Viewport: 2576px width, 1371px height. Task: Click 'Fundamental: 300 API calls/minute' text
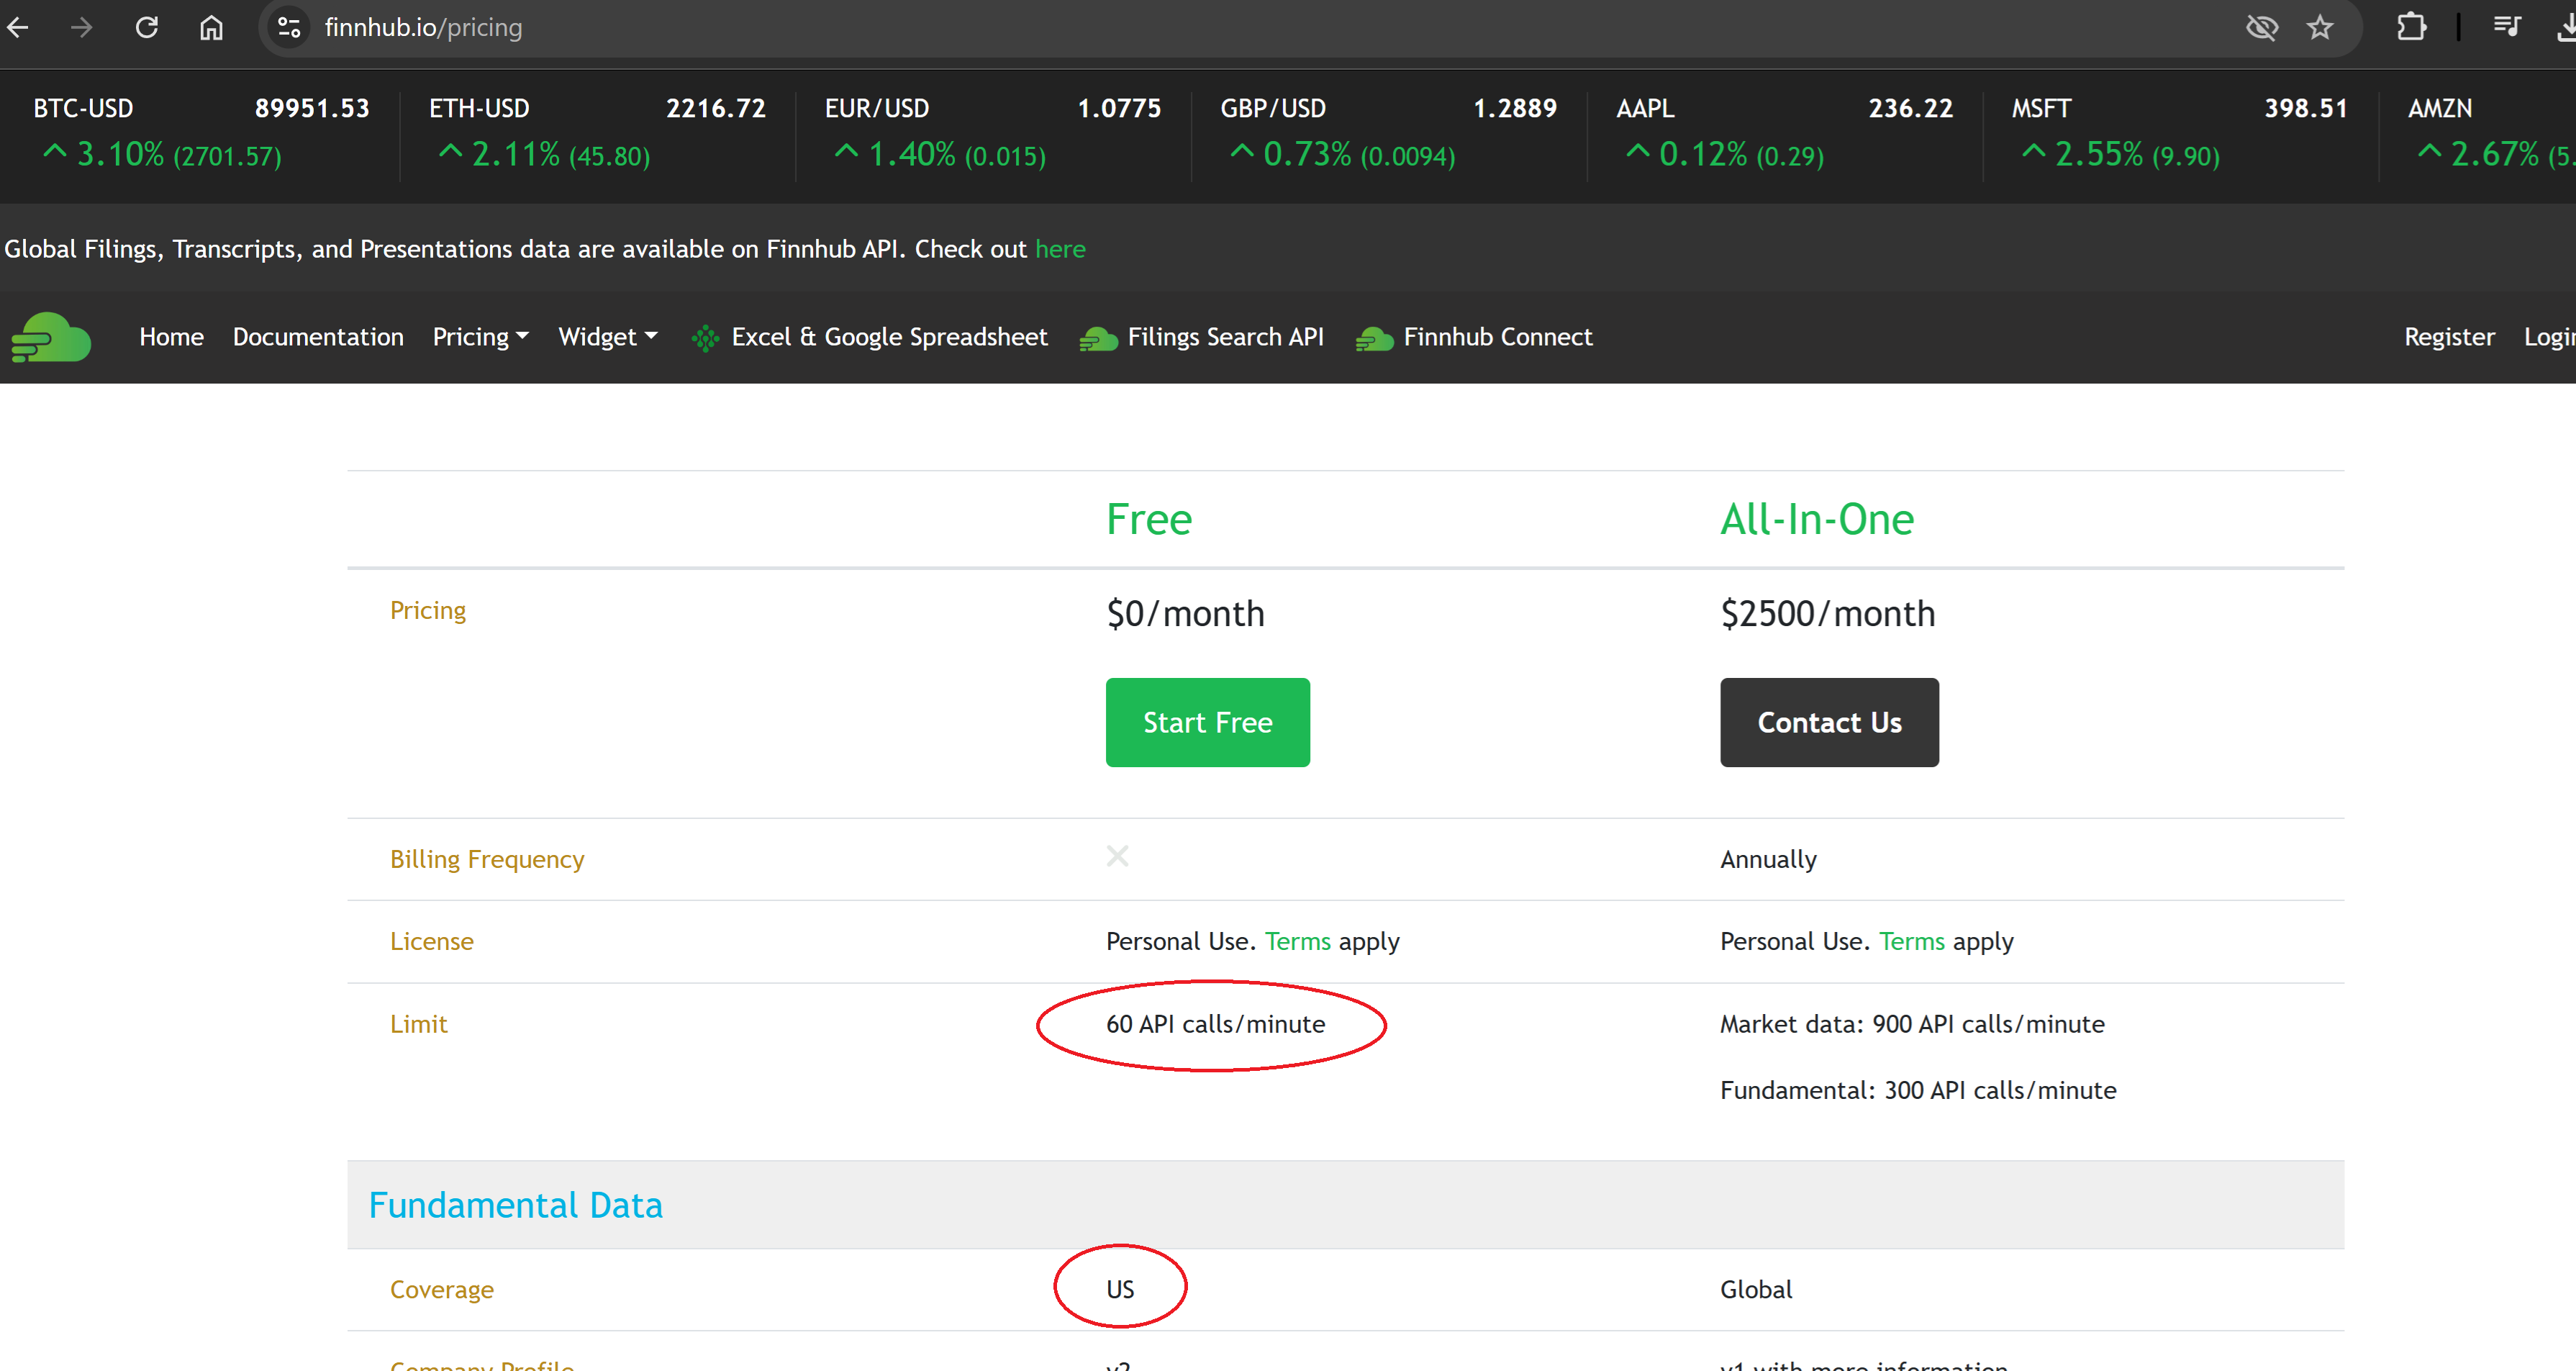[x=1918, y=1090]
